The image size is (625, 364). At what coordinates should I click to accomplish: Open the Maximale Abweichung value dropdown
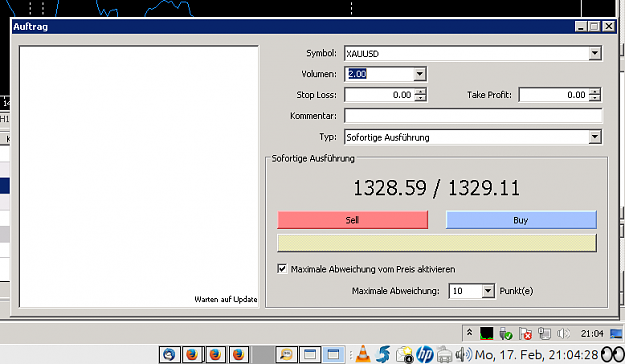488,291
